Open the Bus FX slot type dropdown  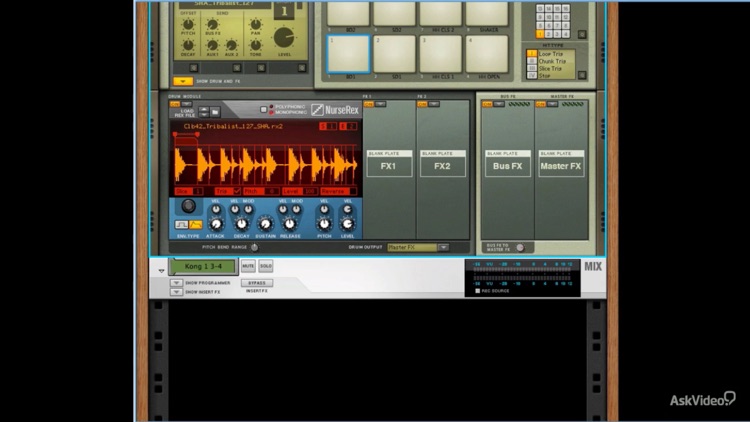click(499, 104)
